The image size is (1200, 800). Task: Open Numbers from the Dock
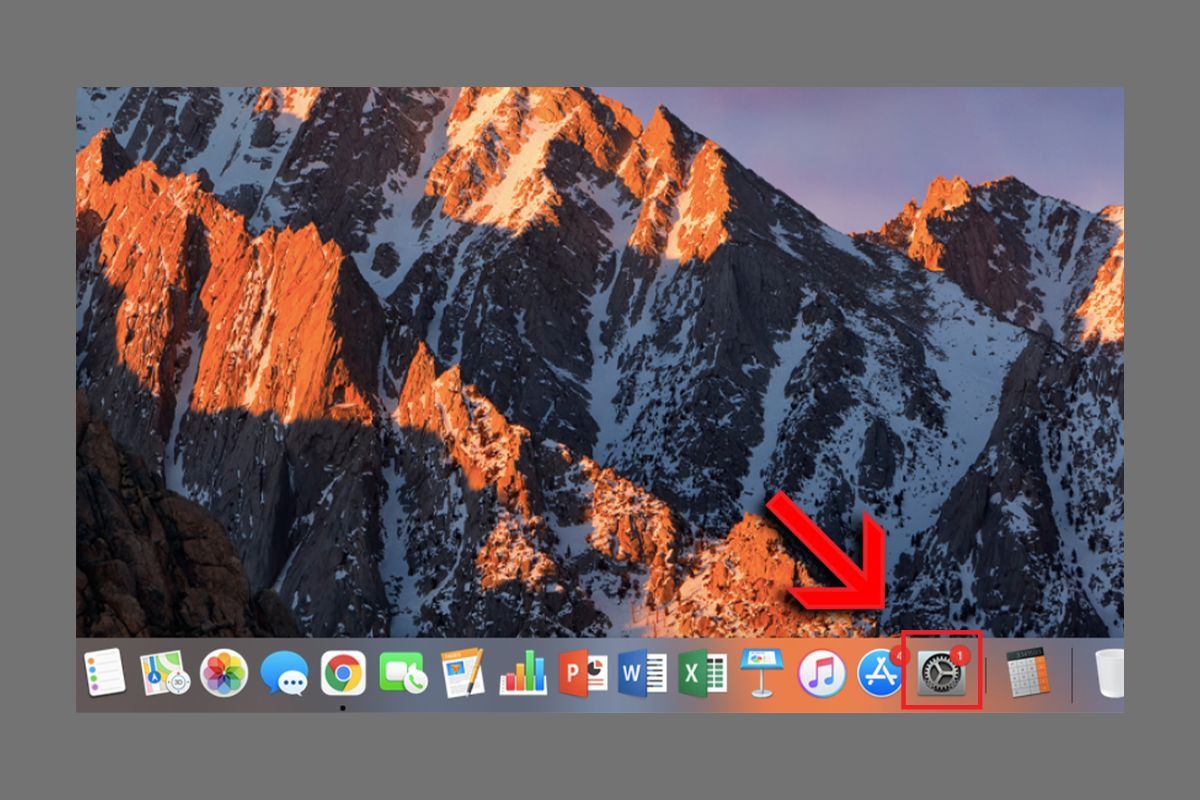pos(522,673)
